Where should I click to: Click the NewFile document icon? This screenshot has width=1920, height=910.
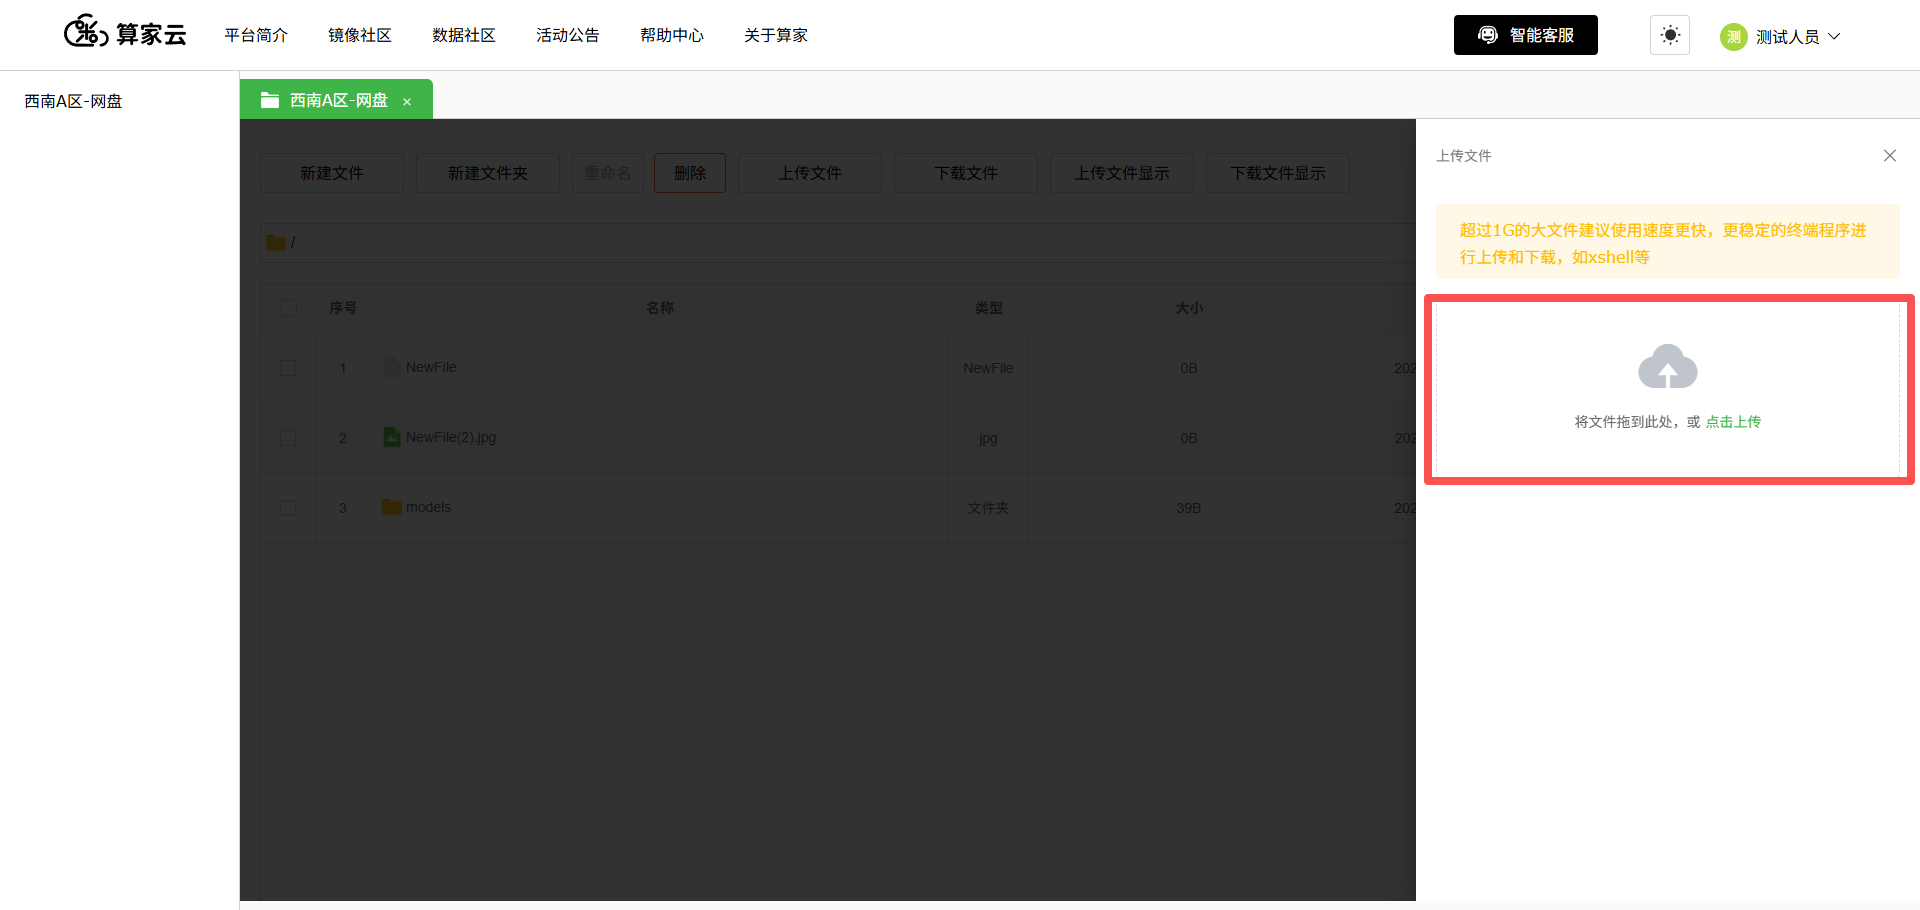[x=392, y=367]
